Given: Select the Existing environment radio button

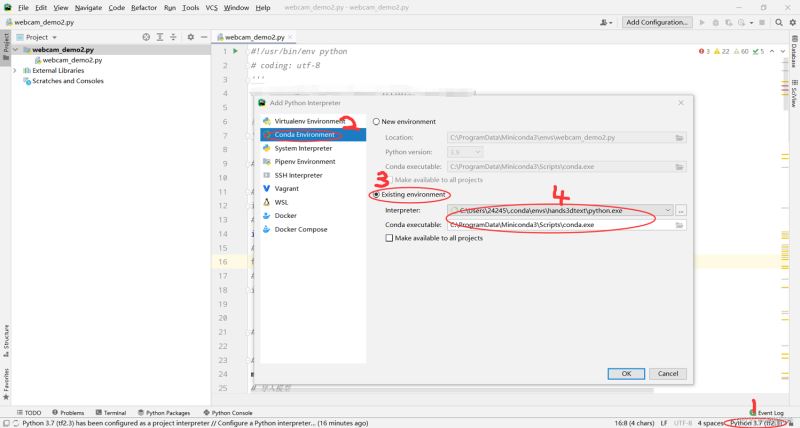Looking at the screenshot, I should (x=376, y=194).
